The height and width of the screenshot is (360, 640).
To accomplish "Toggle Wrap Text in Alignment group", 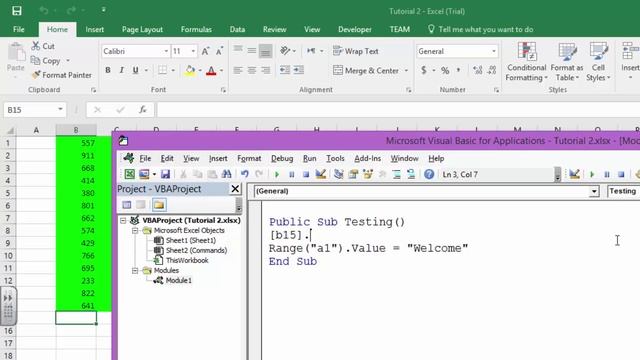I will [x=356, y=51].
